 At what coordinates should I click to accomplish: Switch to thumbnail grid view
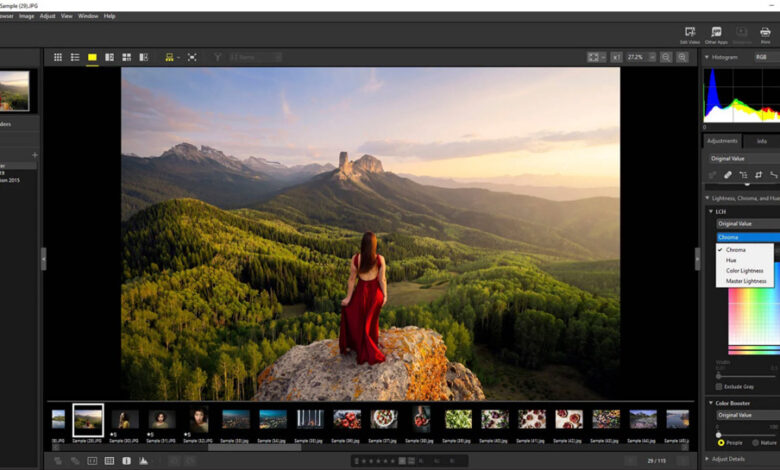coord(58,58)
